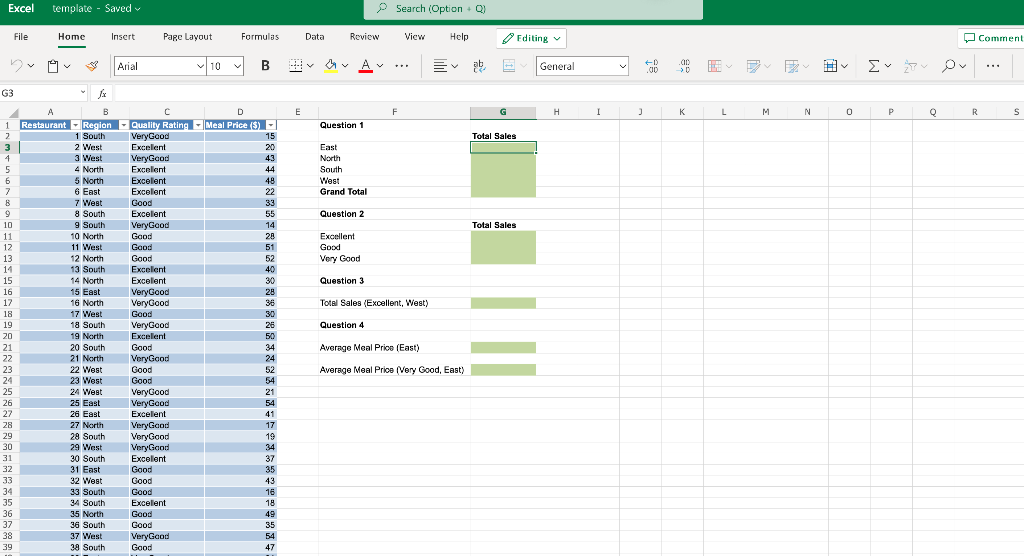This screenshot has width=1024, height=556.
Task: Toggle Wrap Text
Action: pyautogui.click(x=479, y=66)
